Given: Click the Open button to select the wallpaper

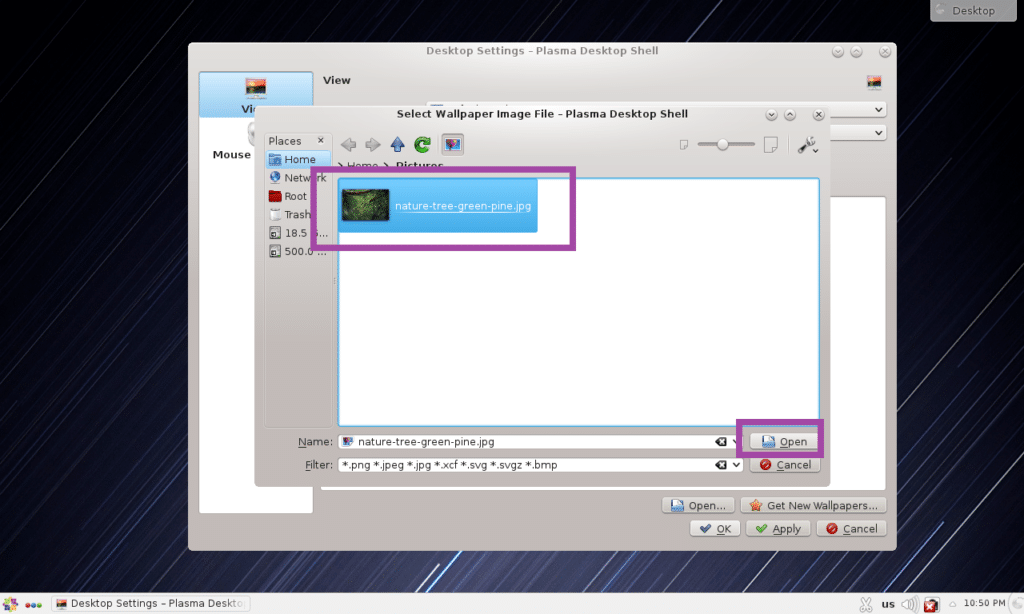Looking at the screenshot, I should pos(783,441).
